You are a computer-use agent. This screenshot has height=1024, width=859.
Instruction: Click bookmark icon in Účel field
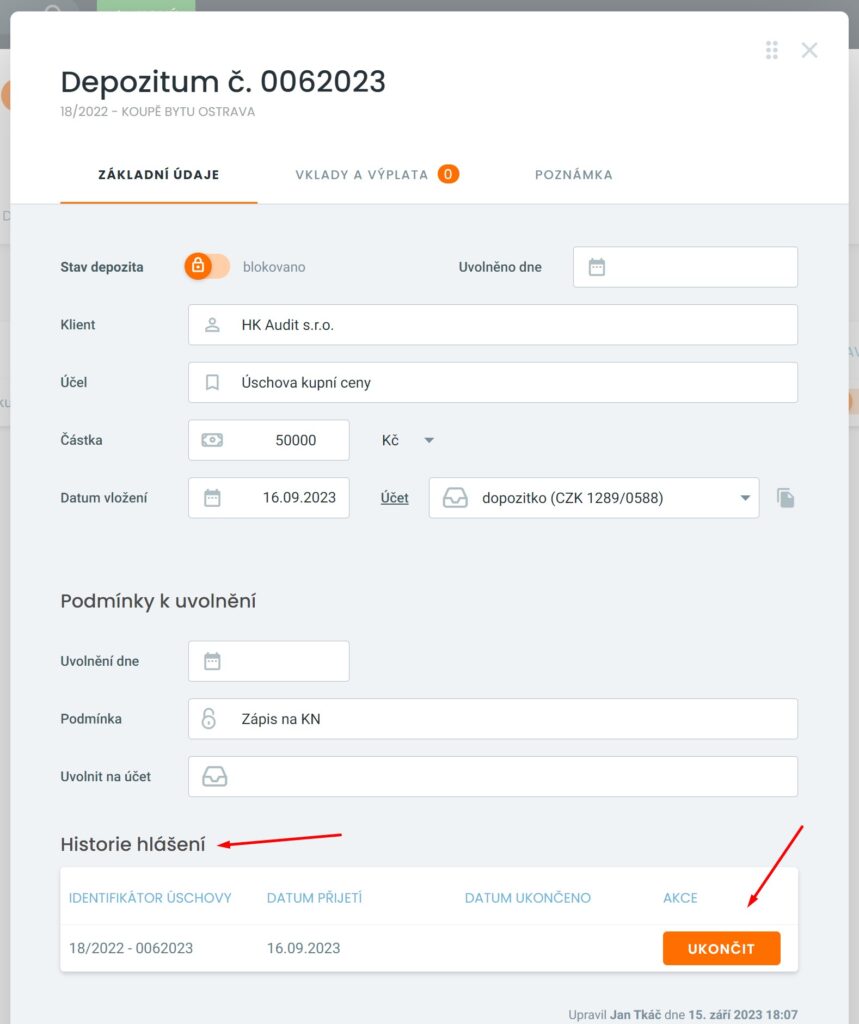211,383
